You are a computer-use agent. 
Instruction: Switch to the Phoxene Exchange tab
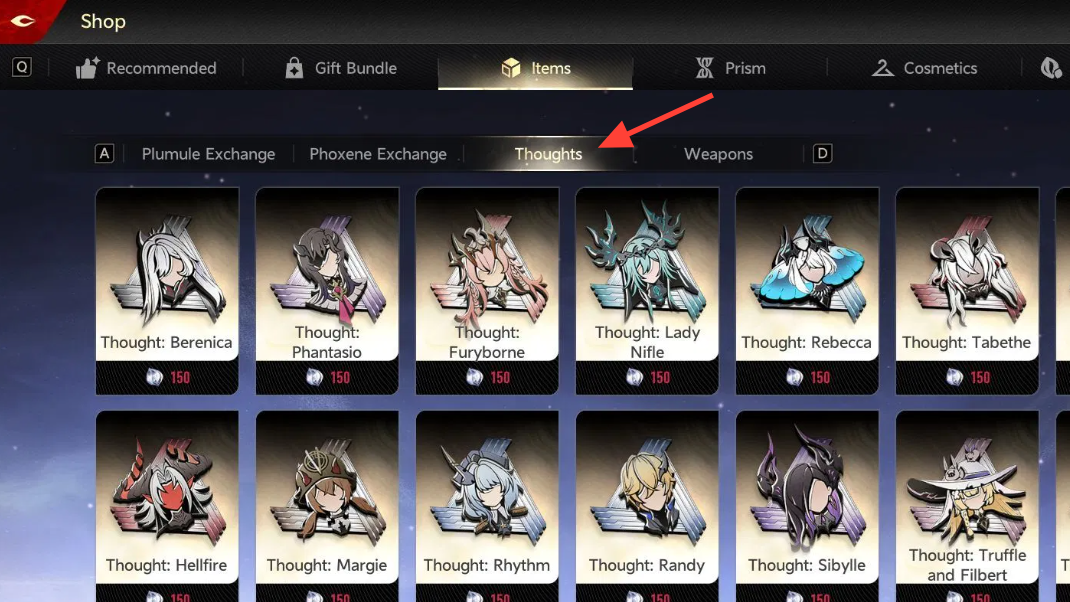[x=378, y=154]
